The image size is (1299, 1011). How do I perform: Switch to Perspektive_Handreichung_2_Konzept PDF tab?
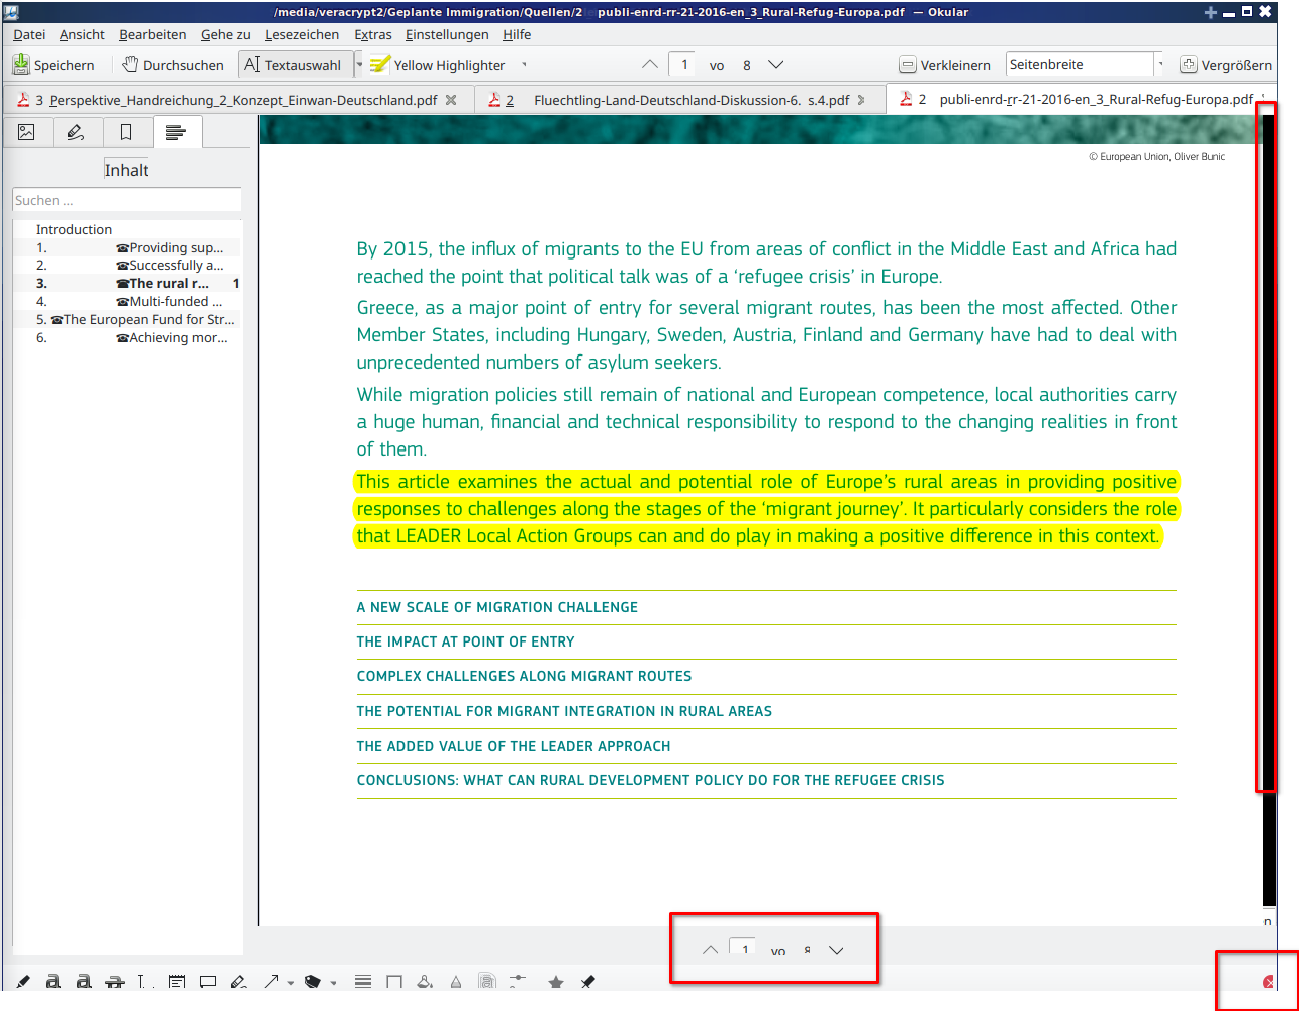(x=236, y=100)
